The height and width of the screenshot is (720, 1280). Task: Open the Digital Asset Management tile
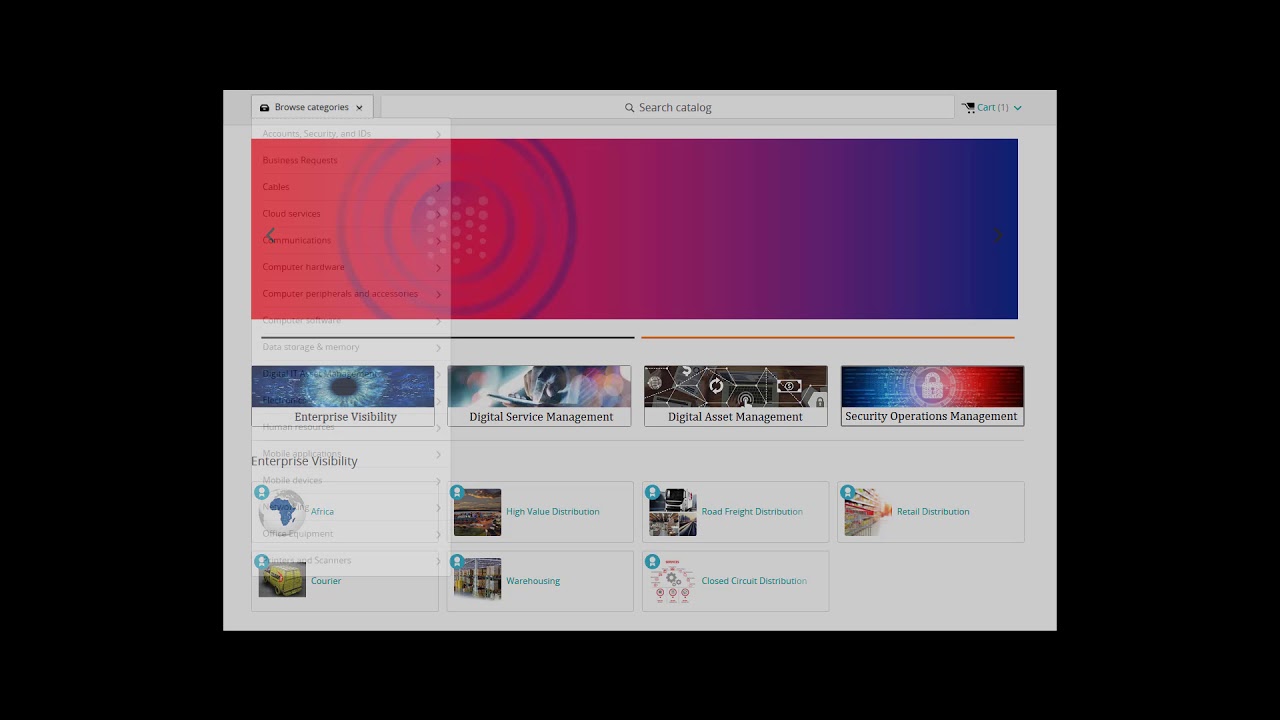click(736, 396)
